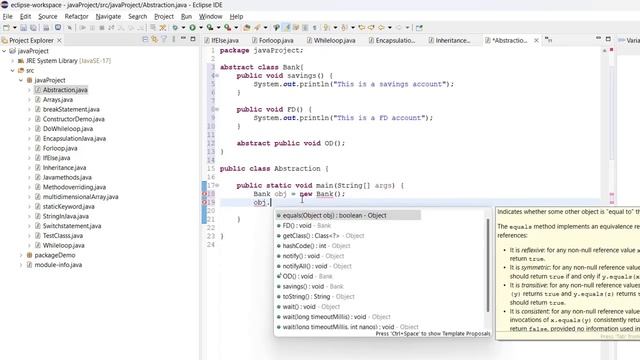This screenshot has width=640, height=360.
Task: Switch to Inheritance editor tab
Action: click(449, 40)
